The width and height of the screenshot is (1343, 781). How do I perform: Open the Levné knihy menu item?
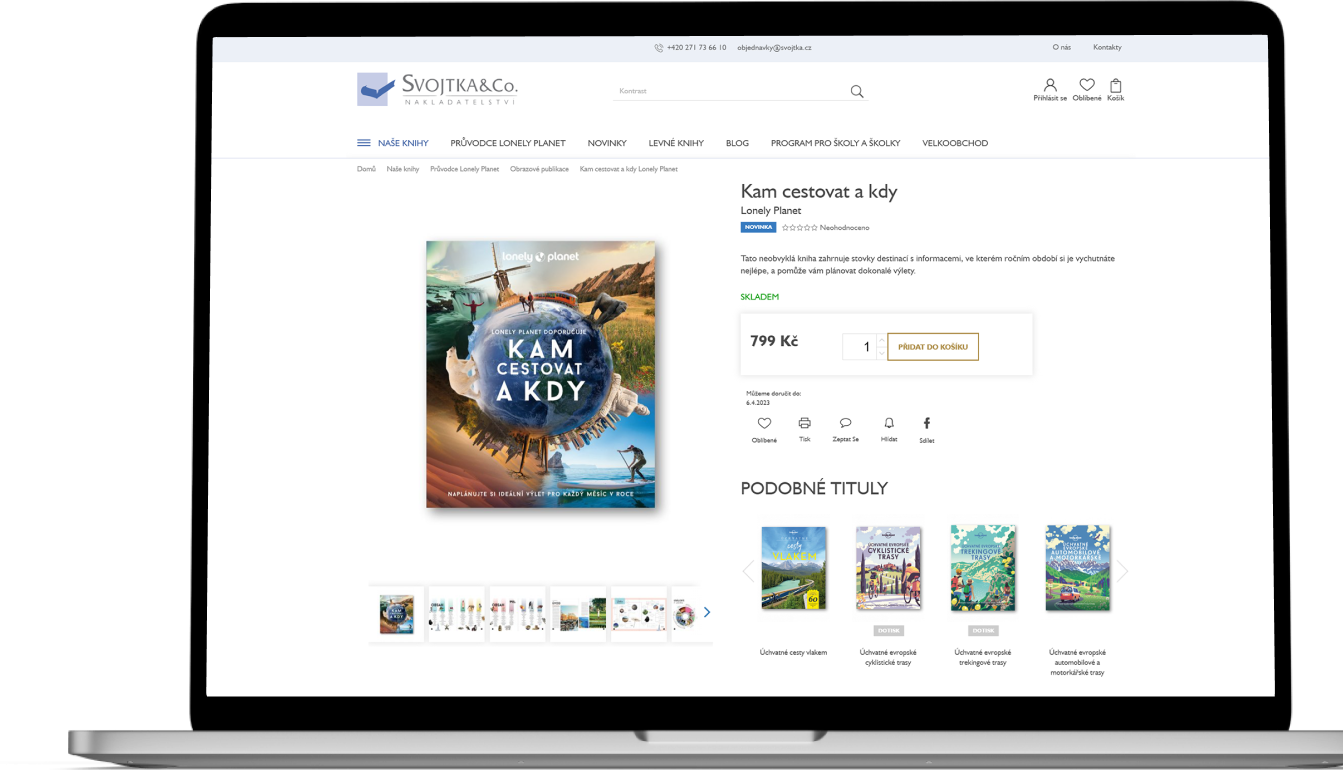(676, 143)
